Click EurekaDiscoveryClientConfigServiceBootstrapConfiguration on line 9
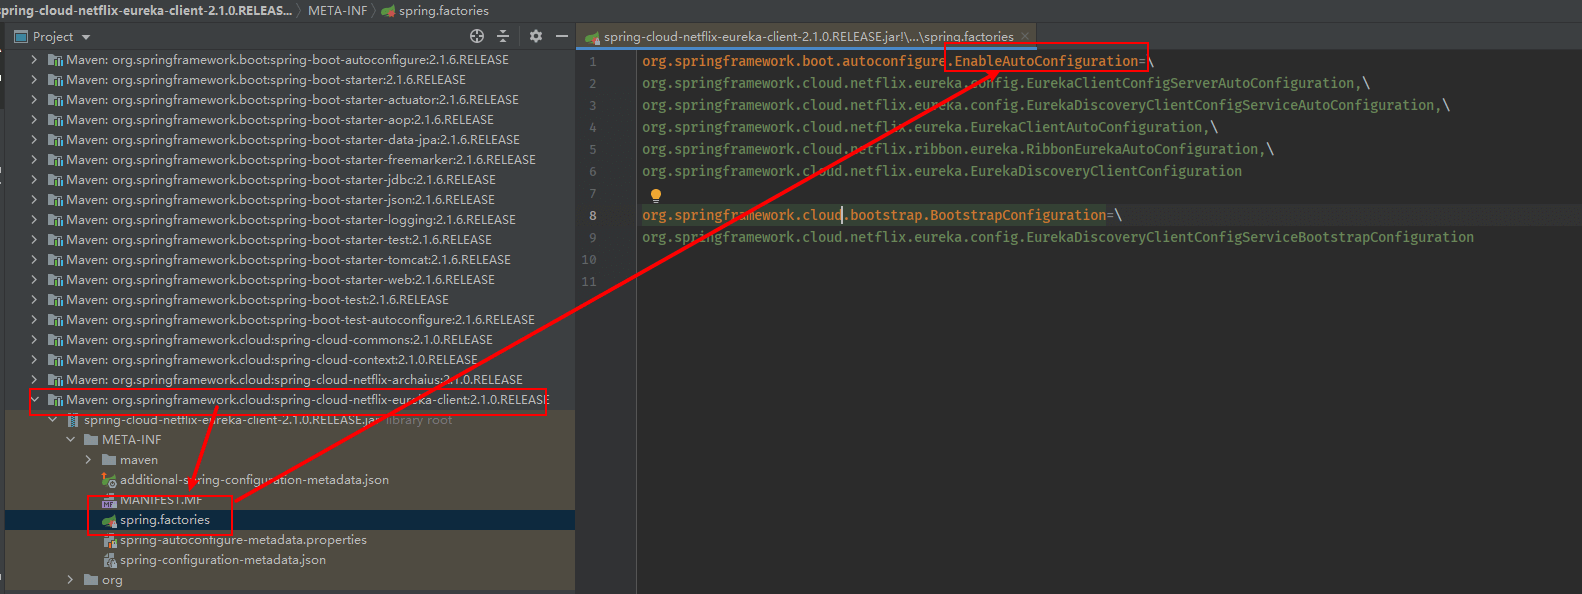 [1250, 237]
